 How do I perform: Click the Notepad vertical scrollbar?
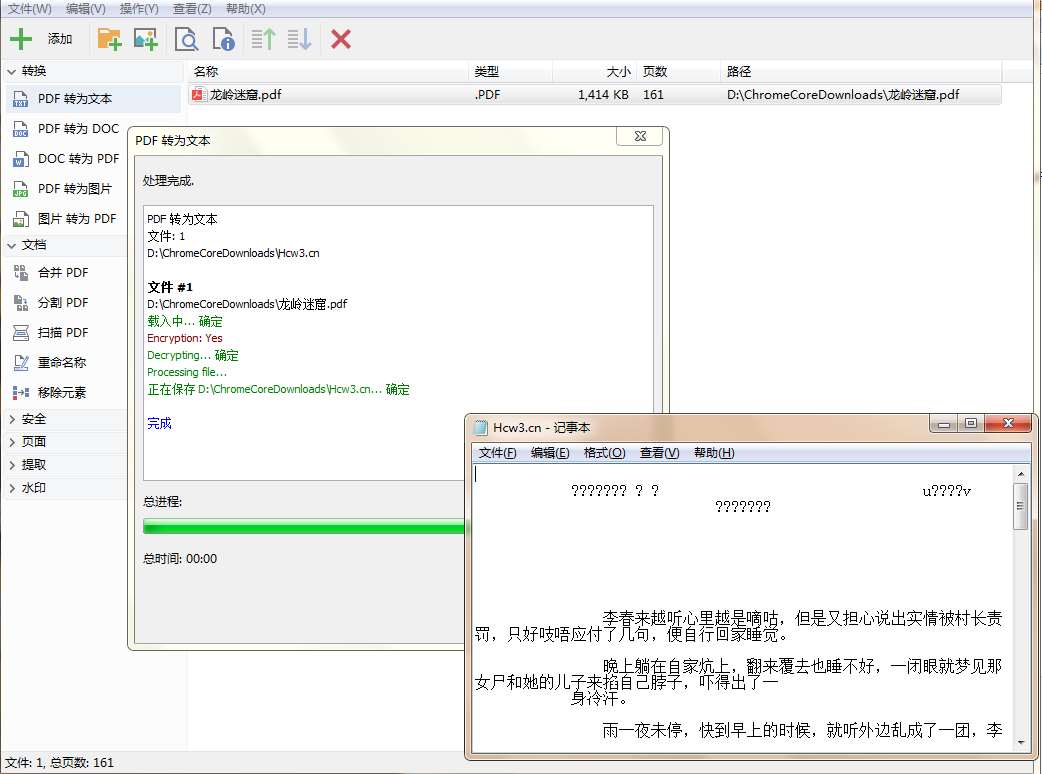pos(1020,600)
